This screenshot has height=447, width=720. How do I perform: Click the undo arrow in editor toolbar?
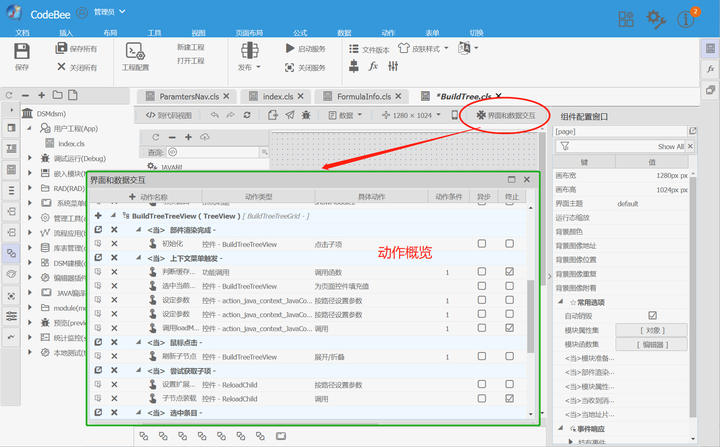pos(214,115)
